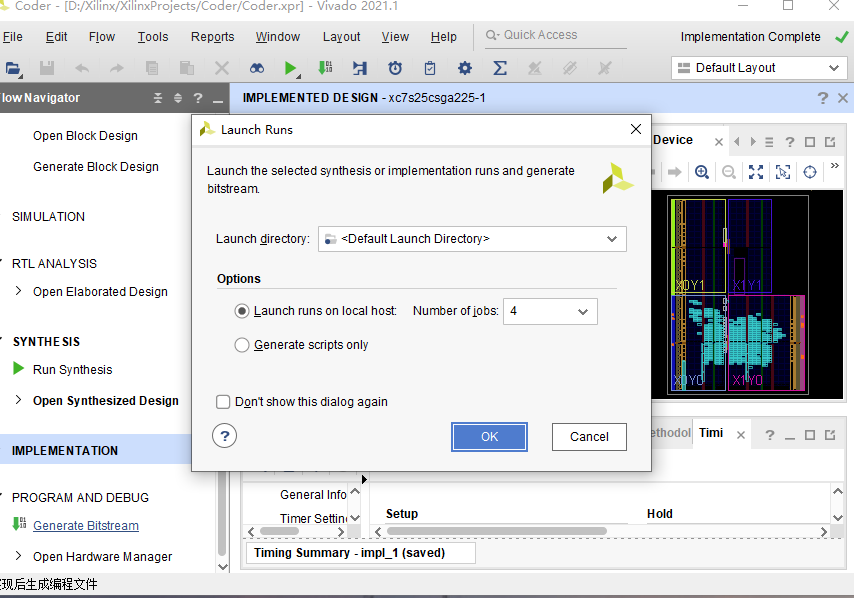Screen dimensions: 854x598
Task: Click the Generate Bitstream toolbar icon
Action: point(325,68)
